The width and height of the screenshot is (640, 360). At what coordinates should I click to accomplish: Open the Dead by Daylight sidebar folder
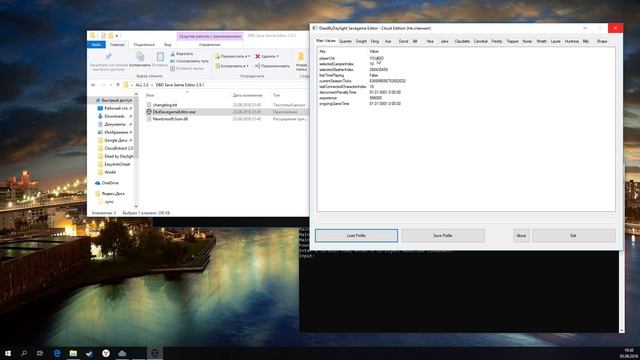[116, 156]
